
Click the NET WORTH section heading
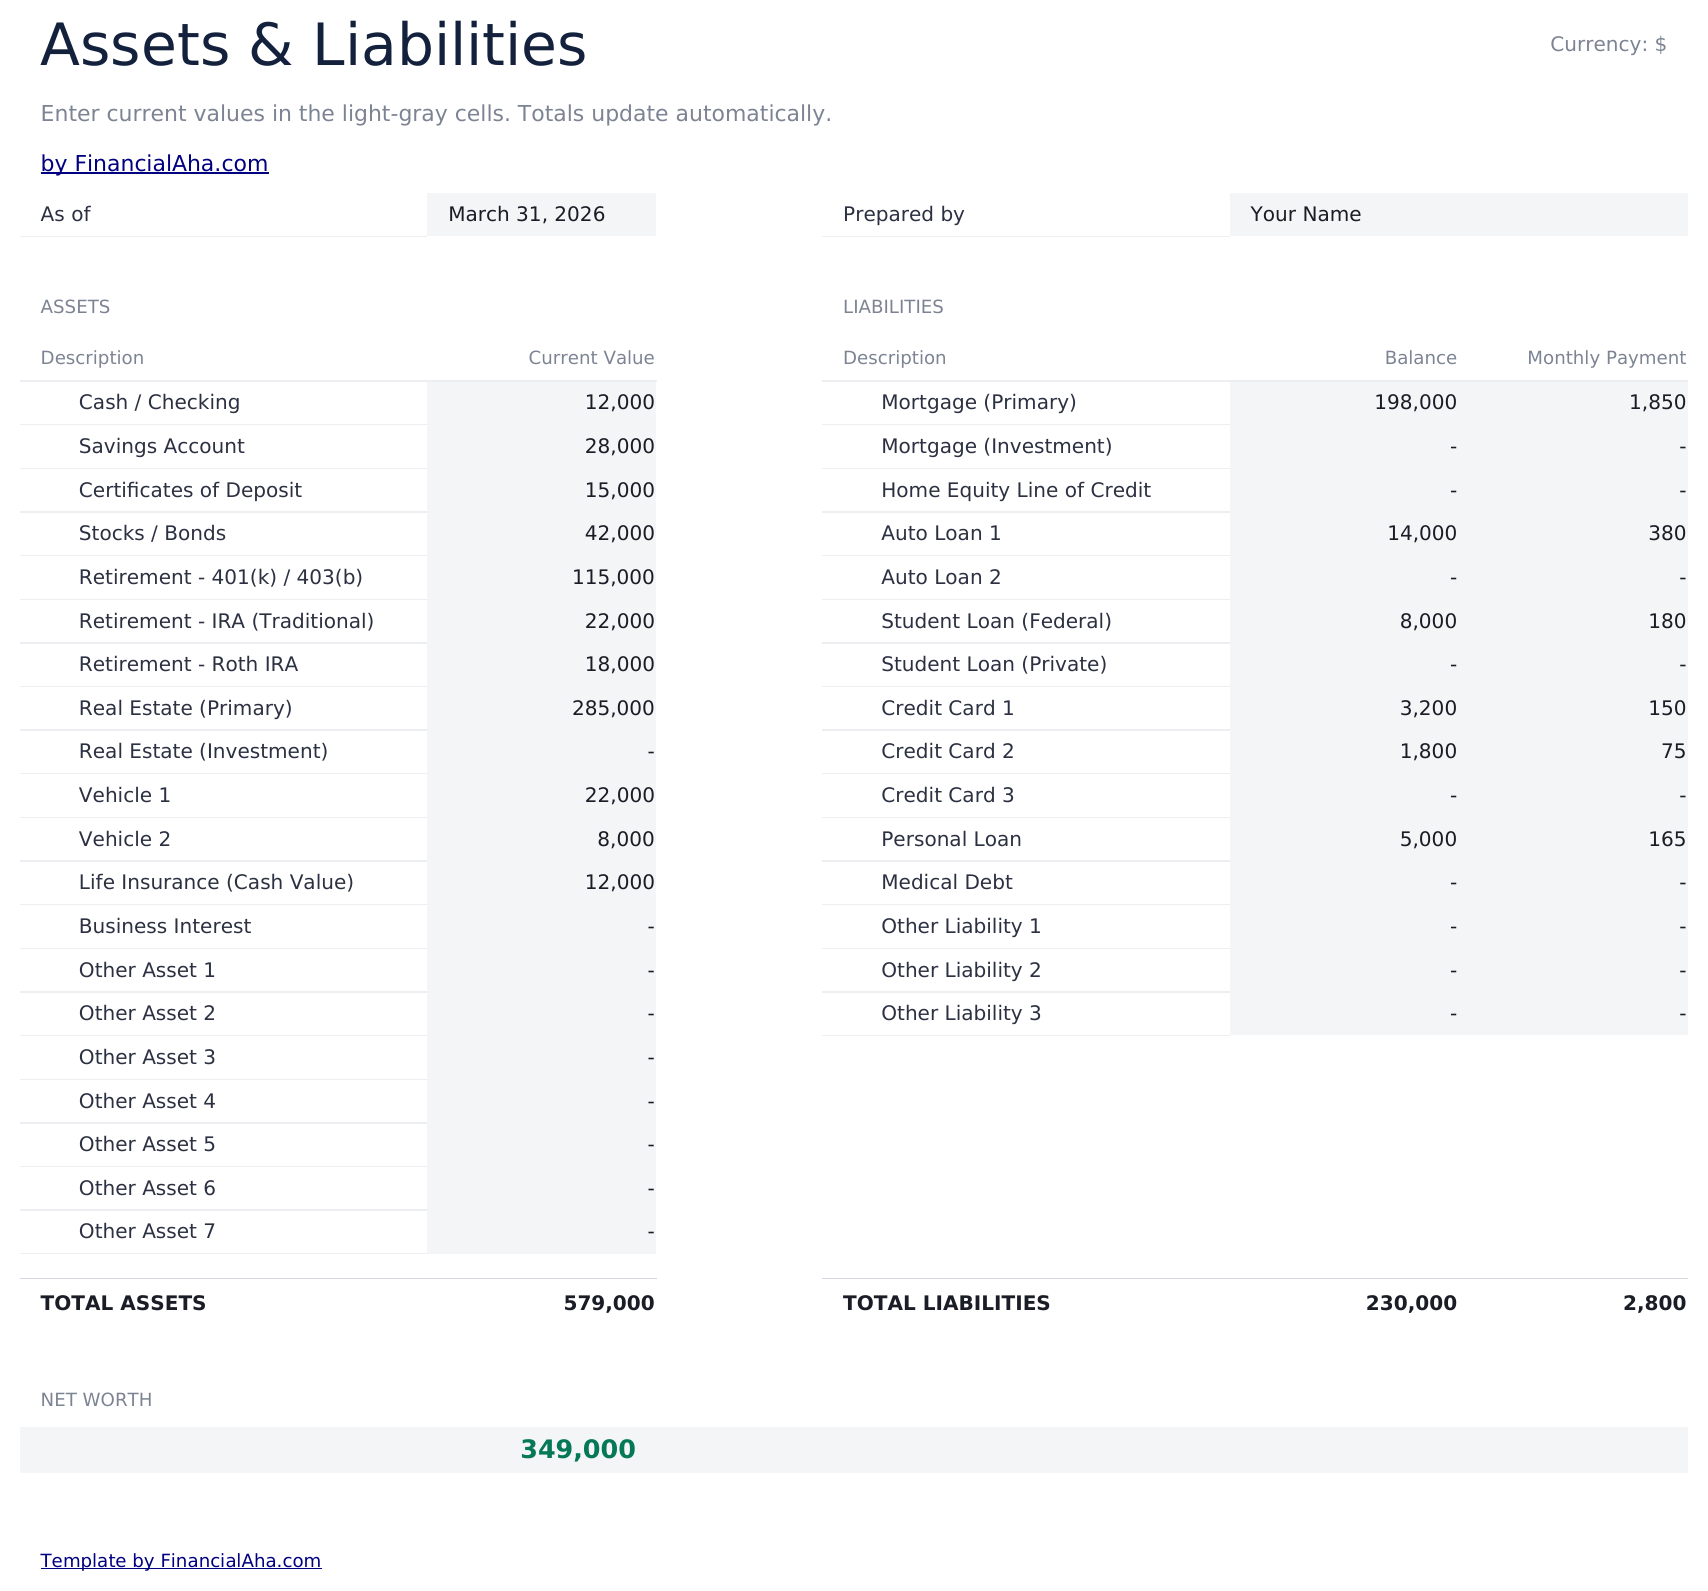tap(96, 1400)
